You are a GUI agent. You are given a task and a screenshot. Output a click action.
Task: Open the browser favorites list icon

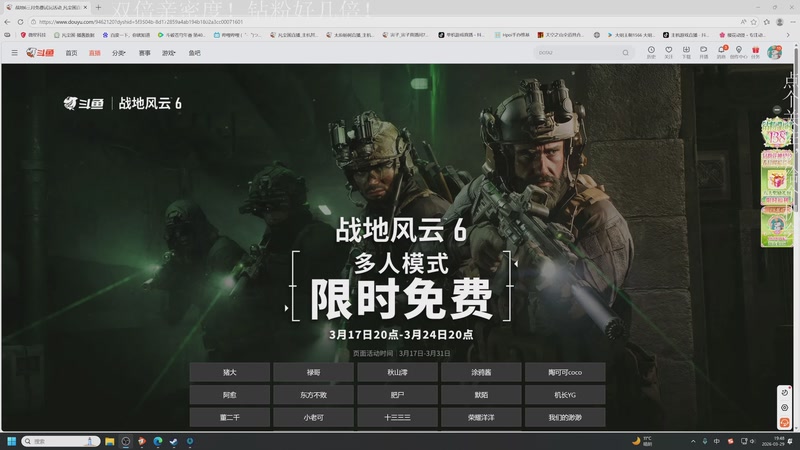766,22
